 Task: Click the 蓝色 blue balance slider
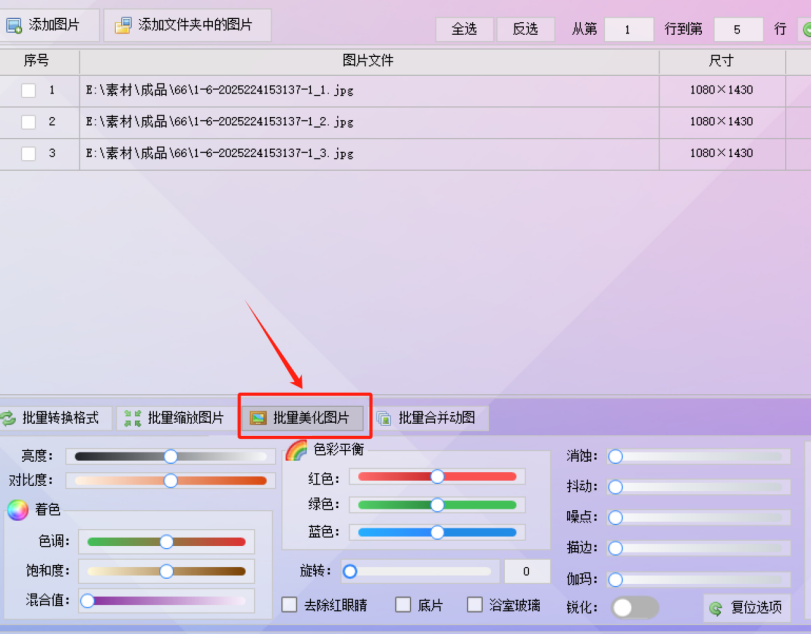437,532
